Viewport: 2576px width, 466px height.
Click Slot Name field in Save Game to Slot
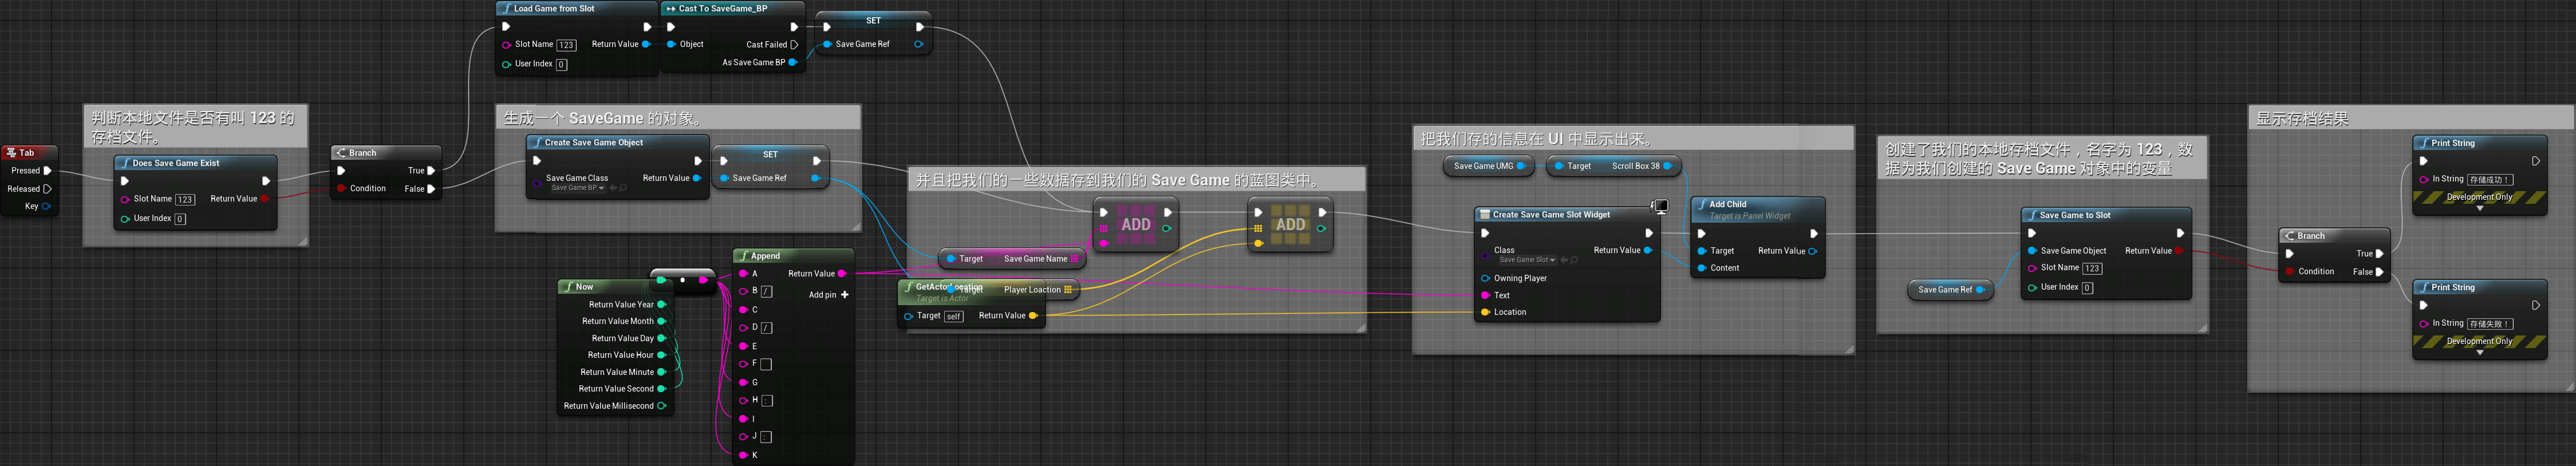tap(2092, 268)
